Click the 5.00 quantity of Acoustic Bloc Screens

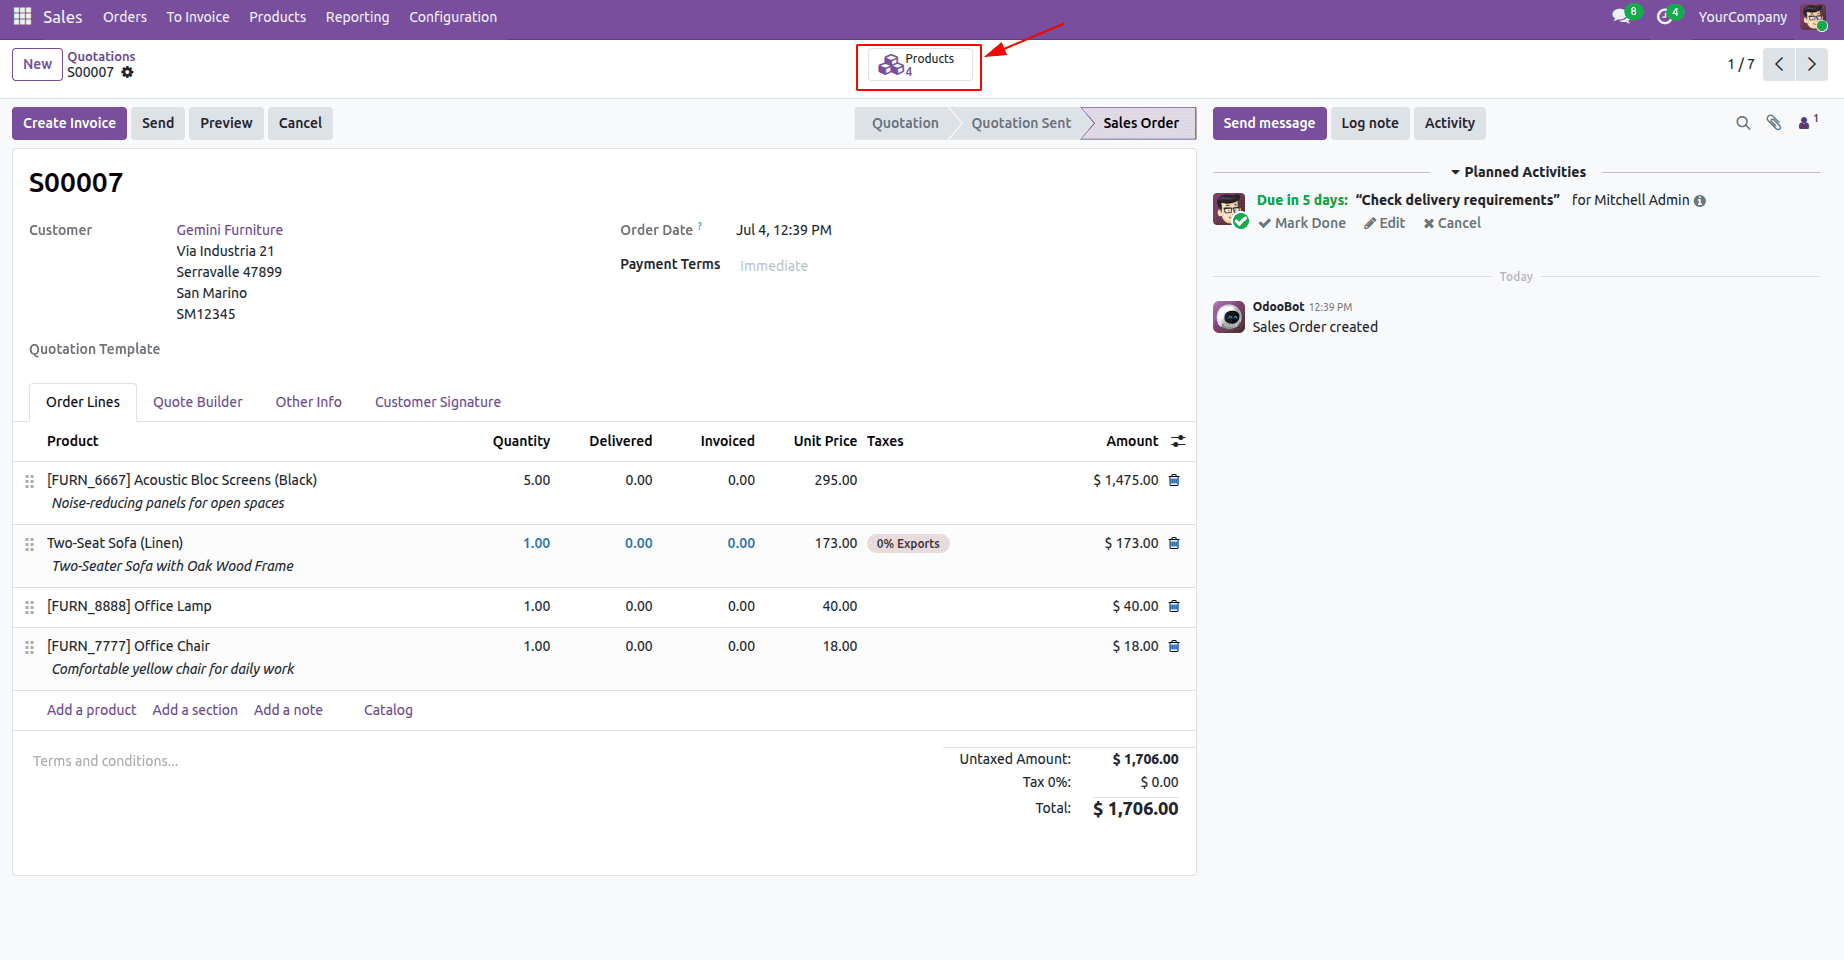536,480
